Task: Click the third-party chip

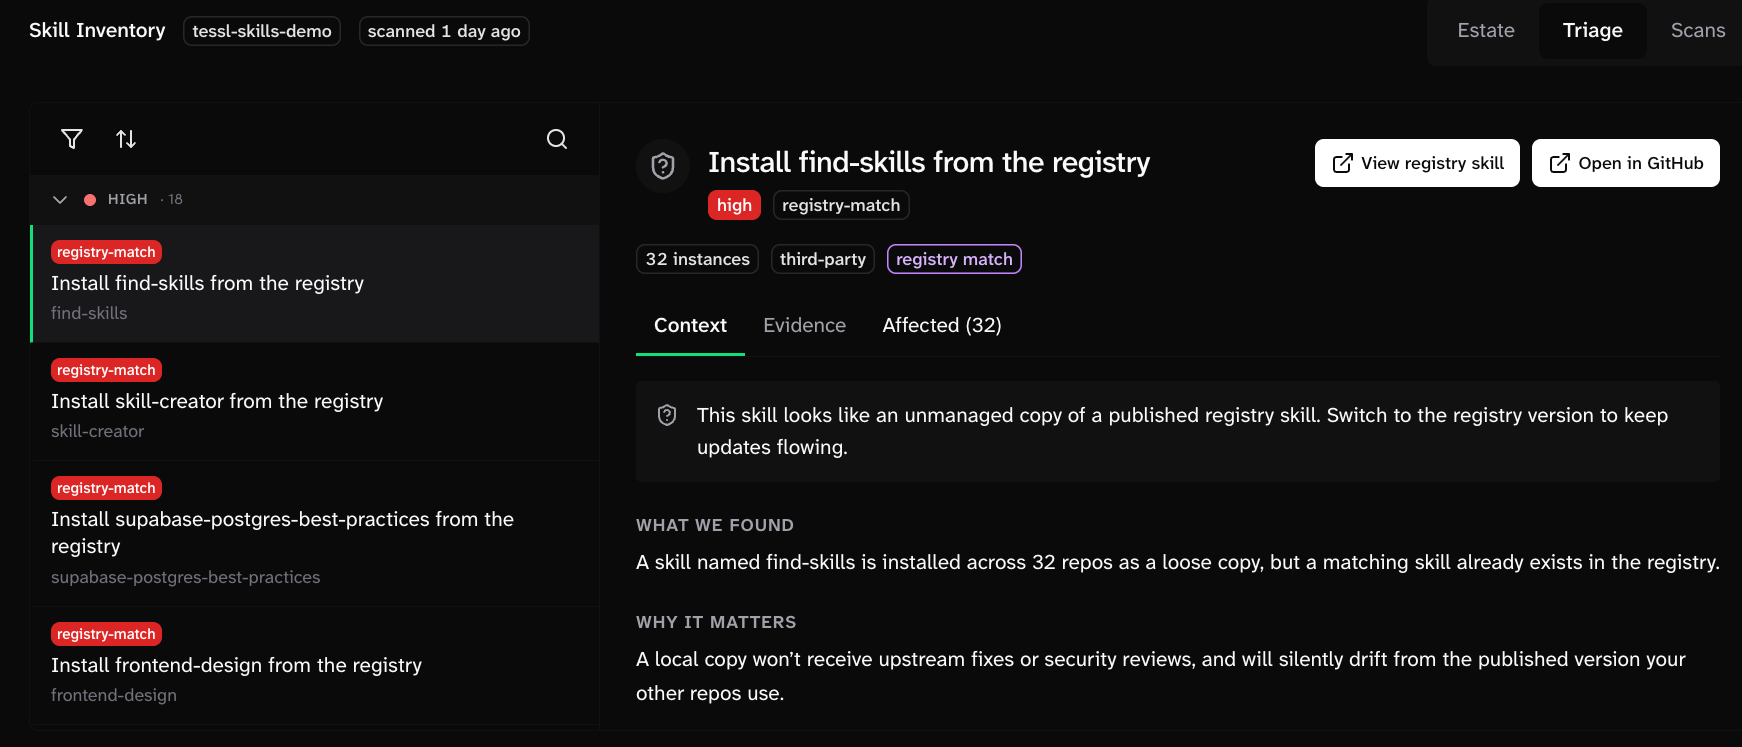Action: coord(823,259)
